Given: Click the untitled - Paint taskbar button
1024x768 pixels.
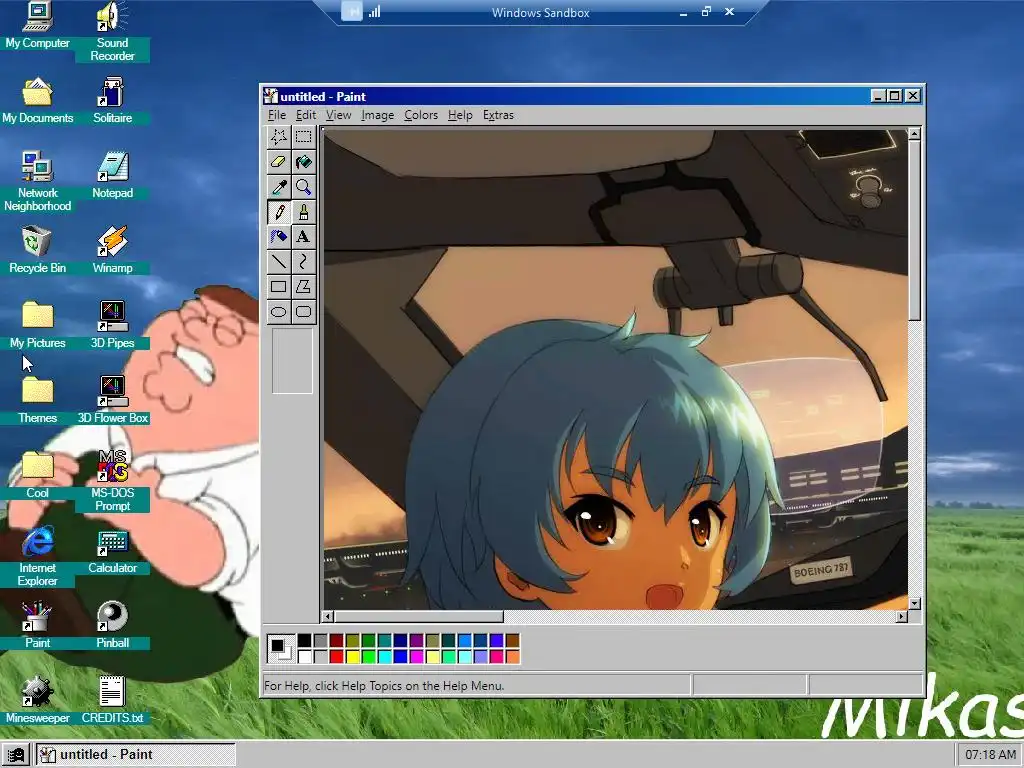Looking at the screenshot, I should [136, 755].
